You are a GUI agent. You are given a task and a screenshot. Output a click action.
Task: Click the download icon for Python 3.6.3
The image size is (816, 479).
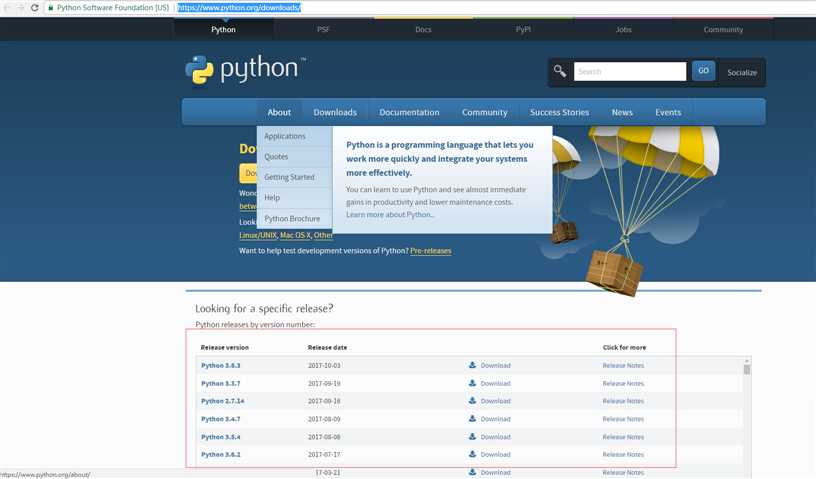[x=473, y=365]
